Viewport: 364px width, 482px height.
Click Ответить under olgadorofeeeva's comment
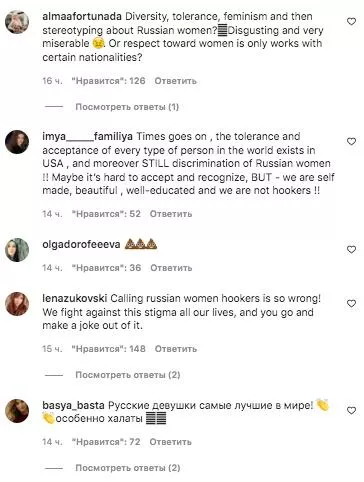[x=171, y=268]
